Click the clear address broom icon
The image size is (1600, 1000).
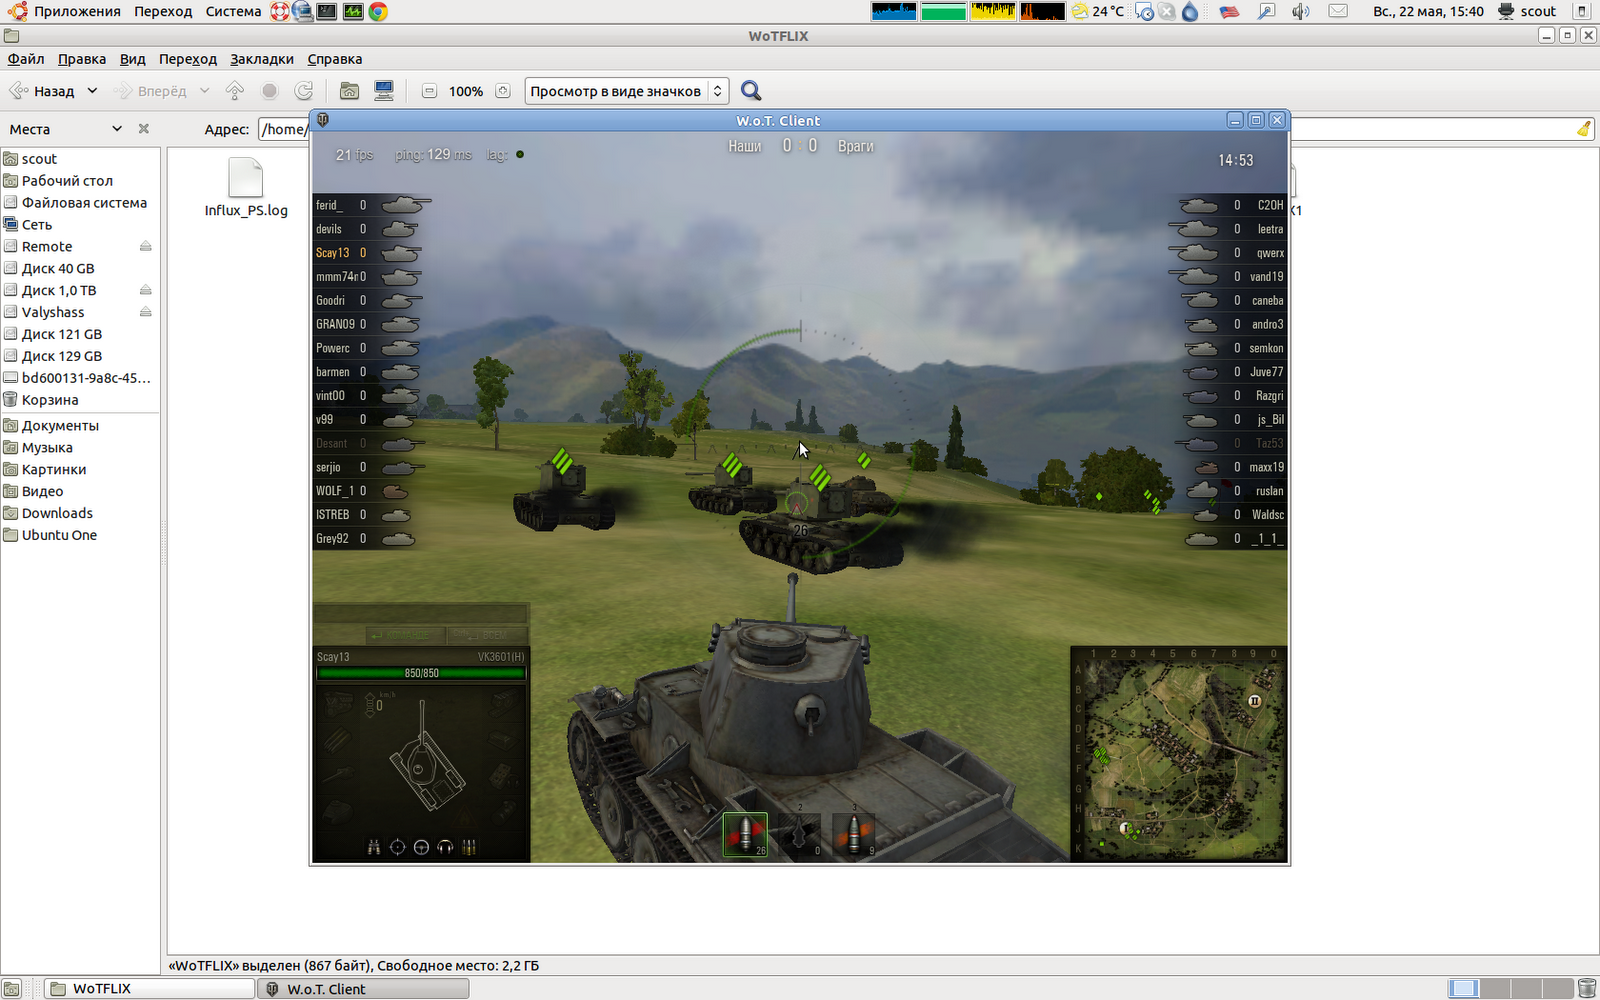tap(1584, 129)
